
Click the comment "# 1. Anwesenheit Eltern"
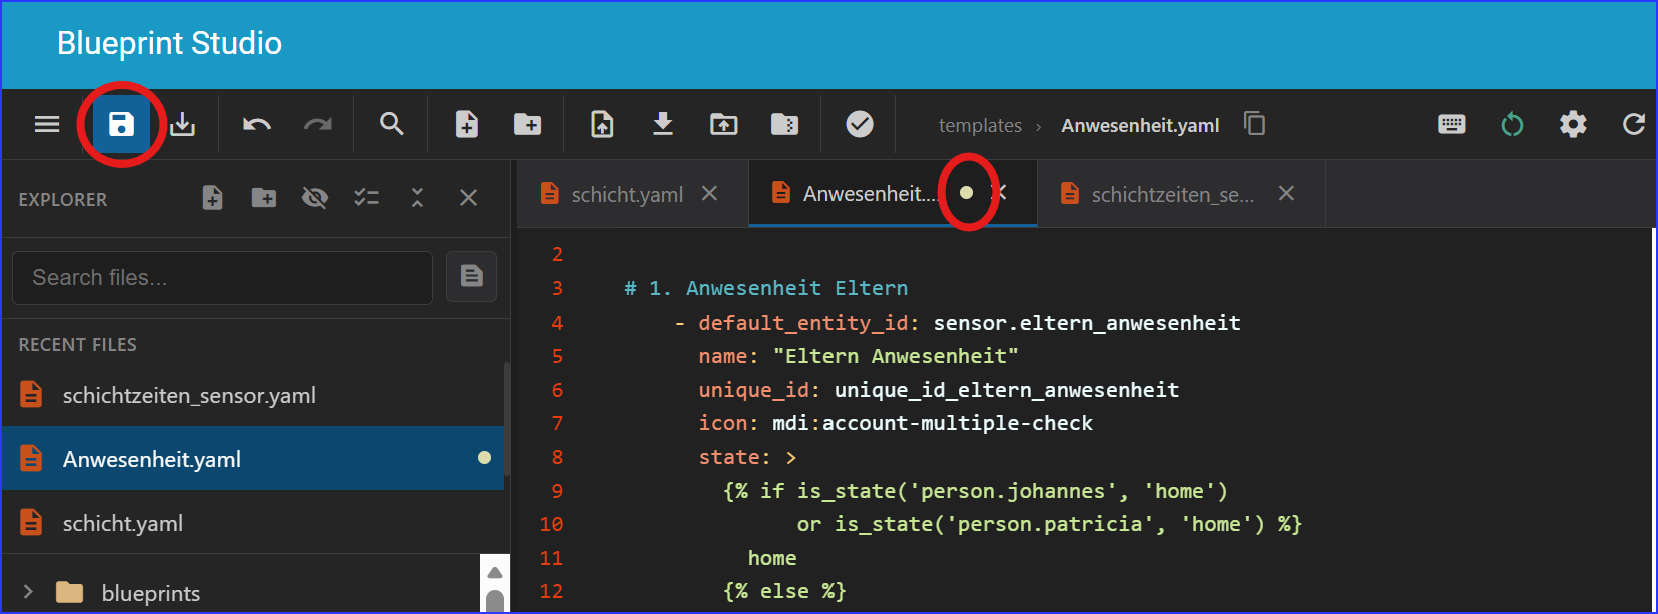[x=766, y=288]
